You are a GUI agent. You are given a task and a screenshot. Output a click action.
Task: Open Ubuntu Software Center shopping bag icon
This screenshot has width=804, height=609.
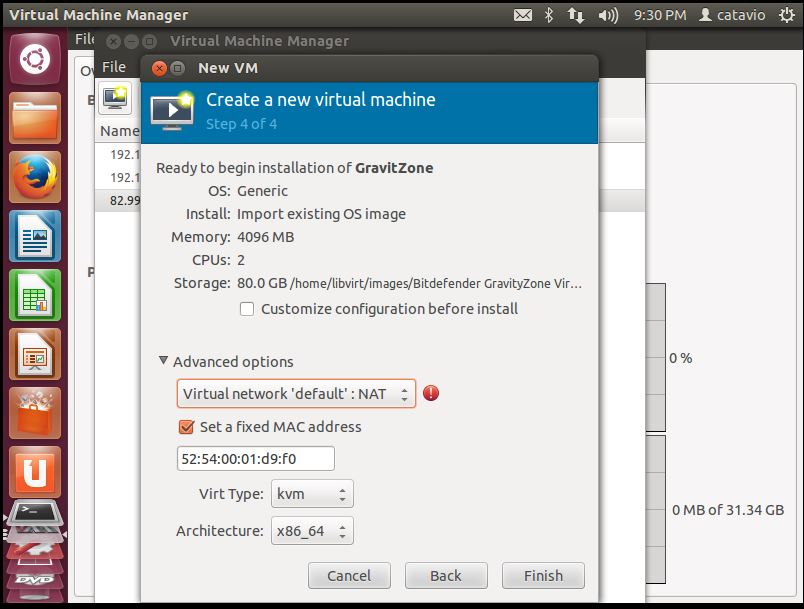[35, 413]
